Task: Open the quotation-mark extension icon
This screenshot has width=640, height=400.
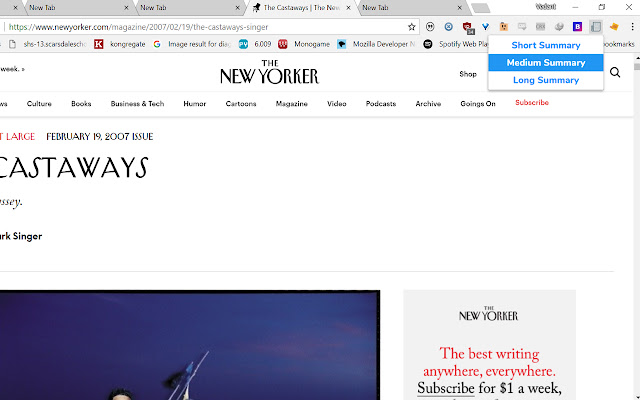Action: [x=430, y=27]
